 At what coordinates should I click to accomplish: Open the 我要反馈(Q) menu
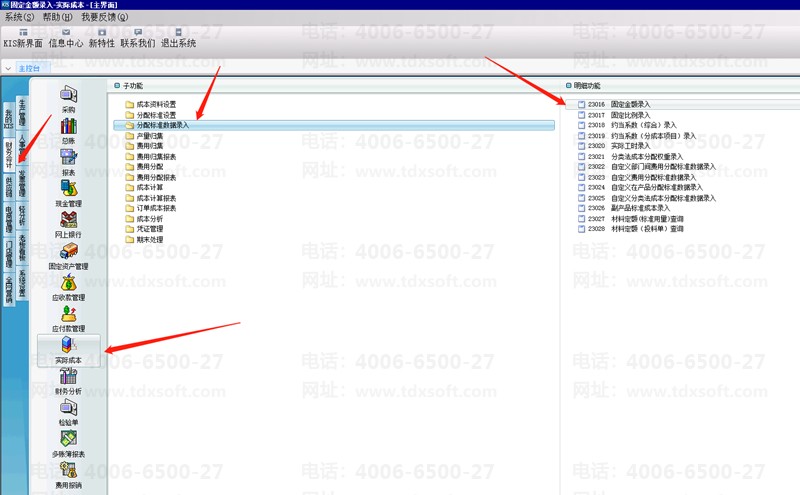coord(105,17)
